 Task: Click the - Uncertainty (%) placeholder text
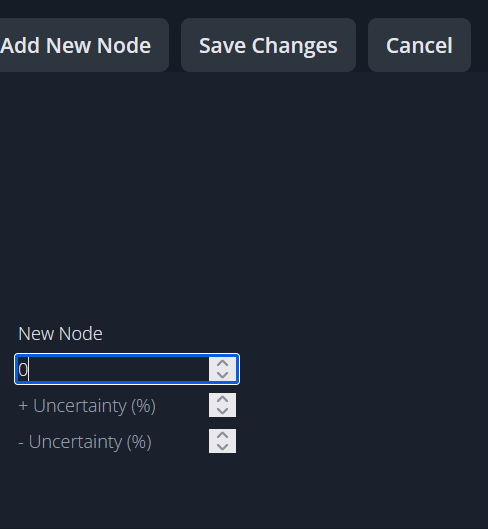point(85,442)
